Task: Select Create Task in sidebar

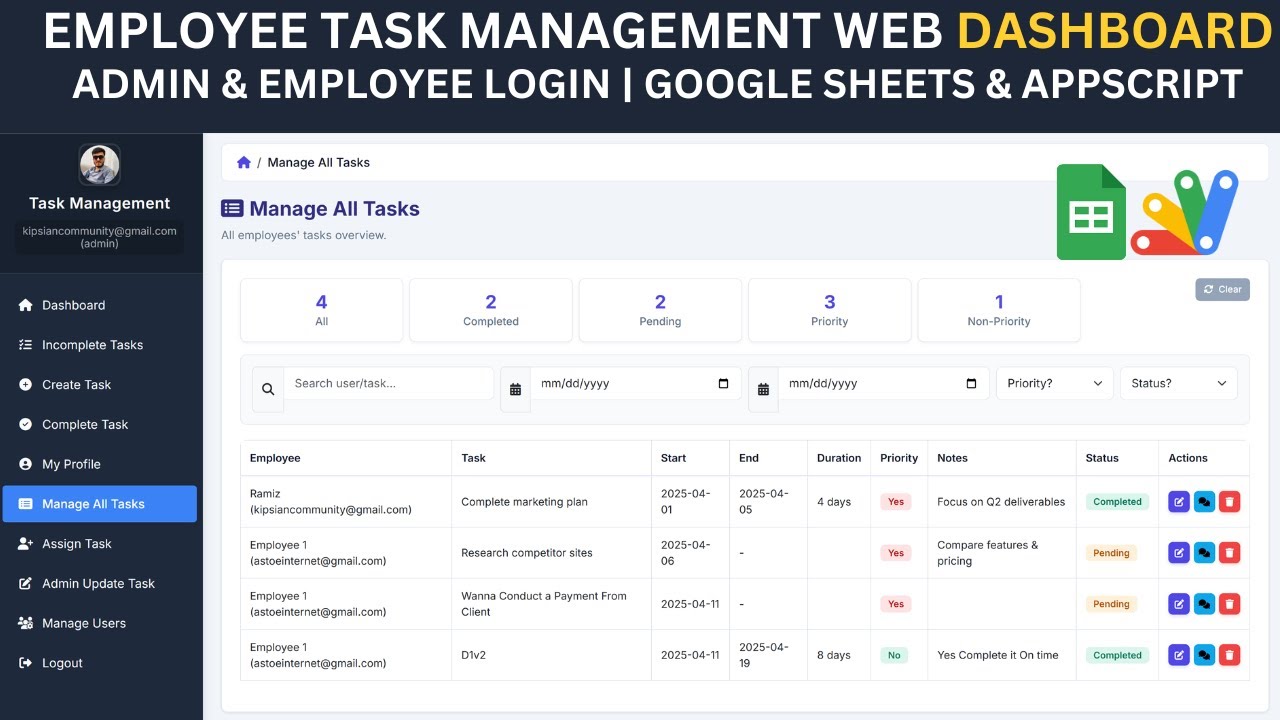Action: 100,385
